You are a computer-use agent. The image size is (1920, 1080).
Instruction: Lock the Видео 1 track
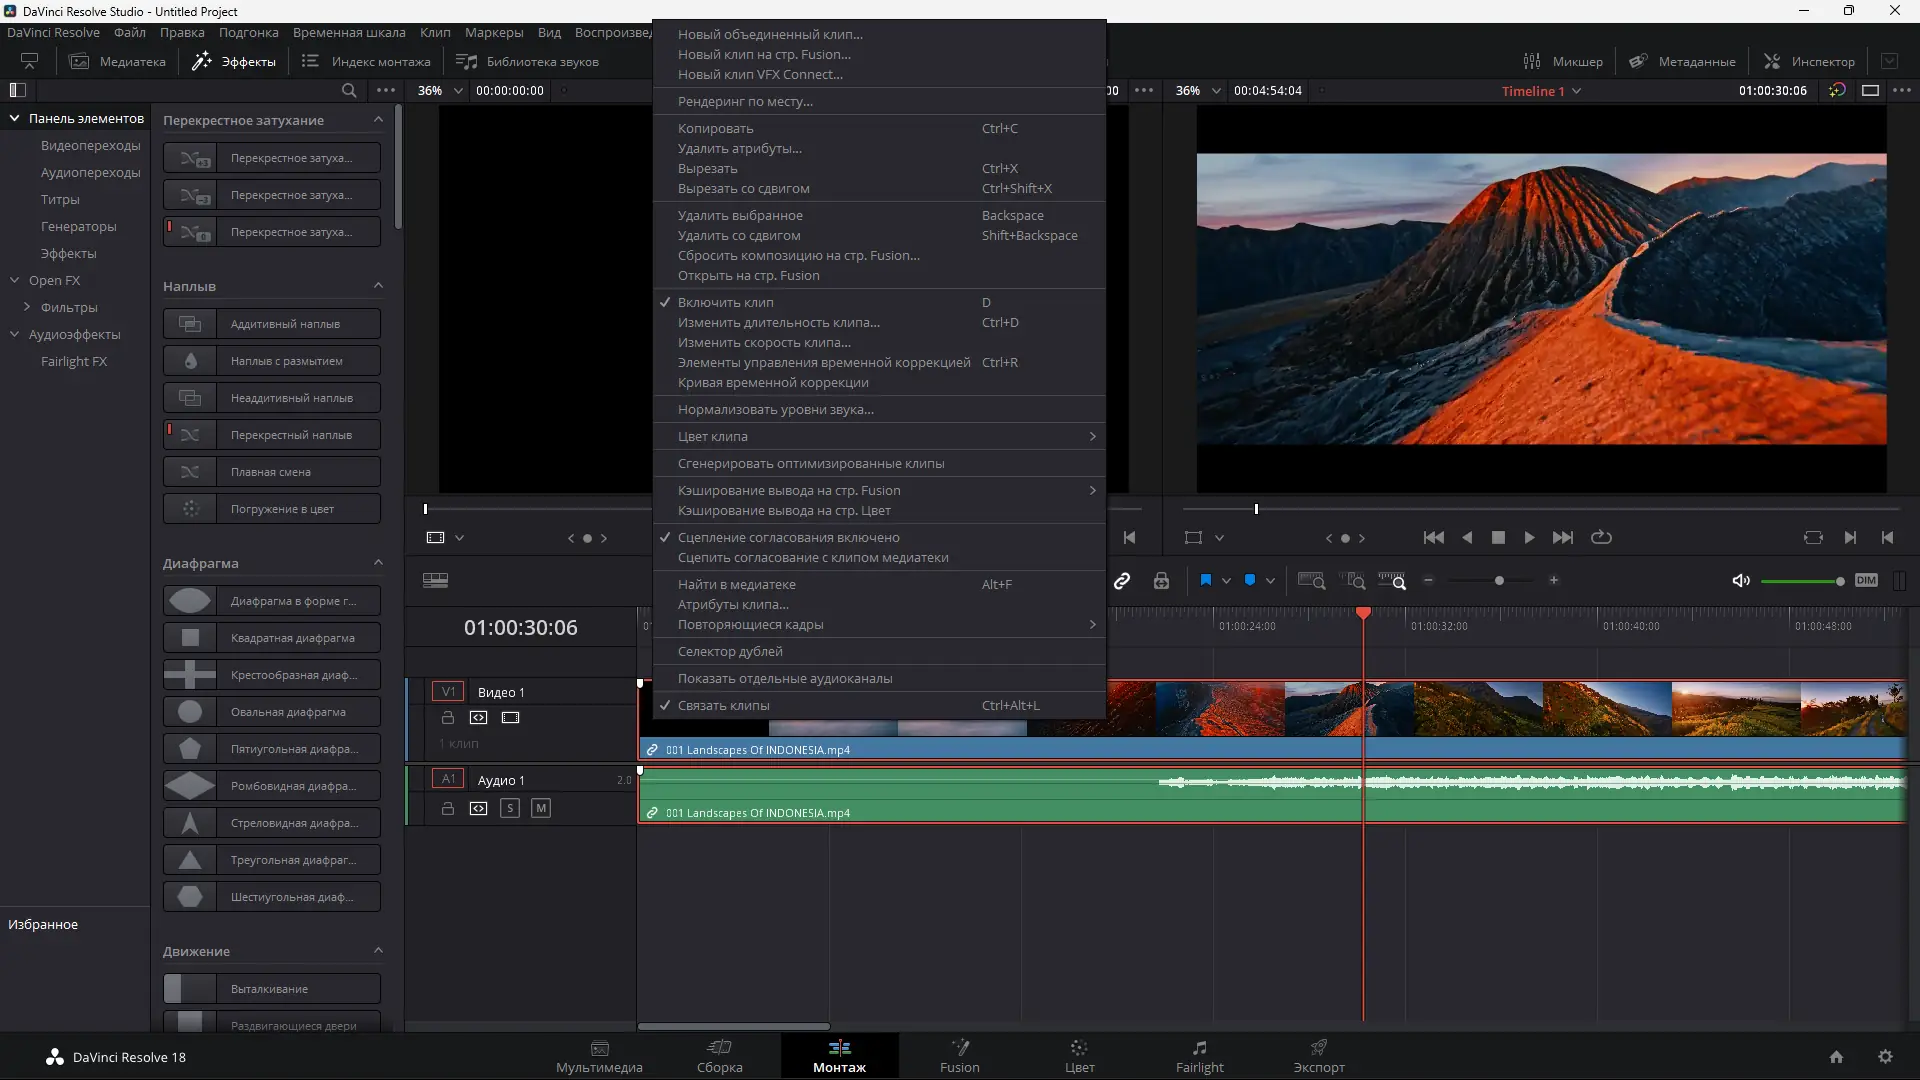(448, 718)
